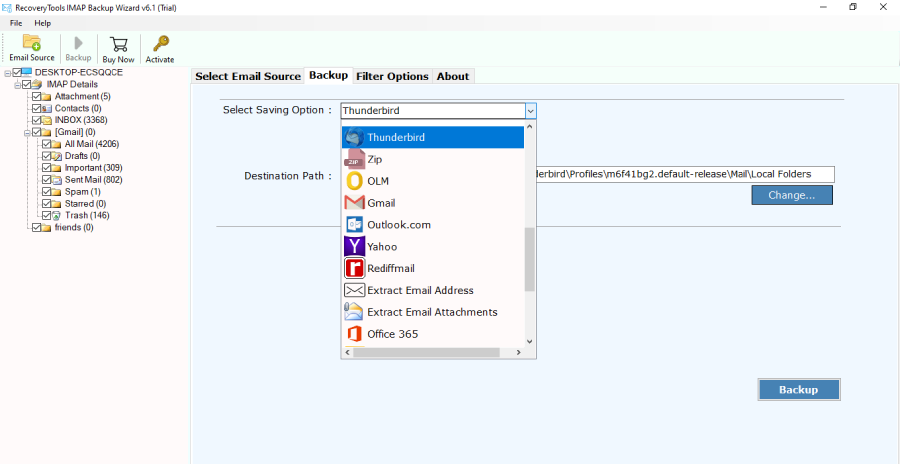
Task: Pick the Rediffmail icon entry
Action: tap(353, 268)
